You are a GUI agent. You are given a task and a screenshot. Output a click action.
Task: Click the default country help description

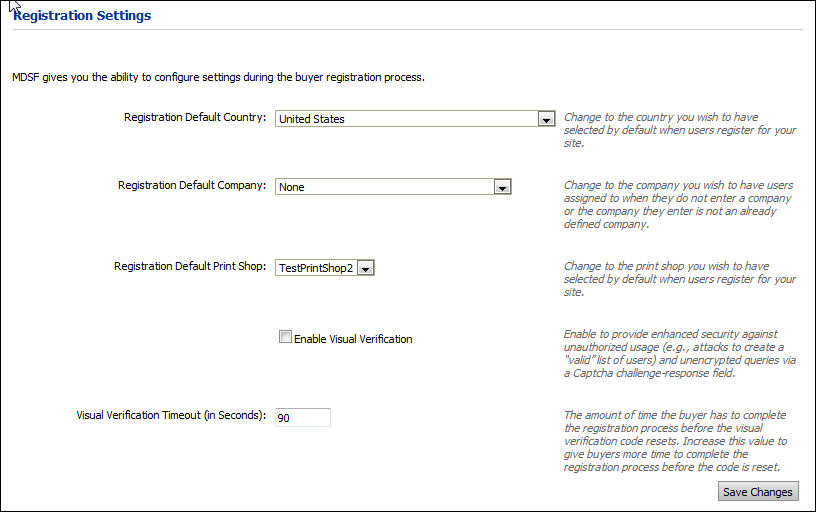[680, 130]
